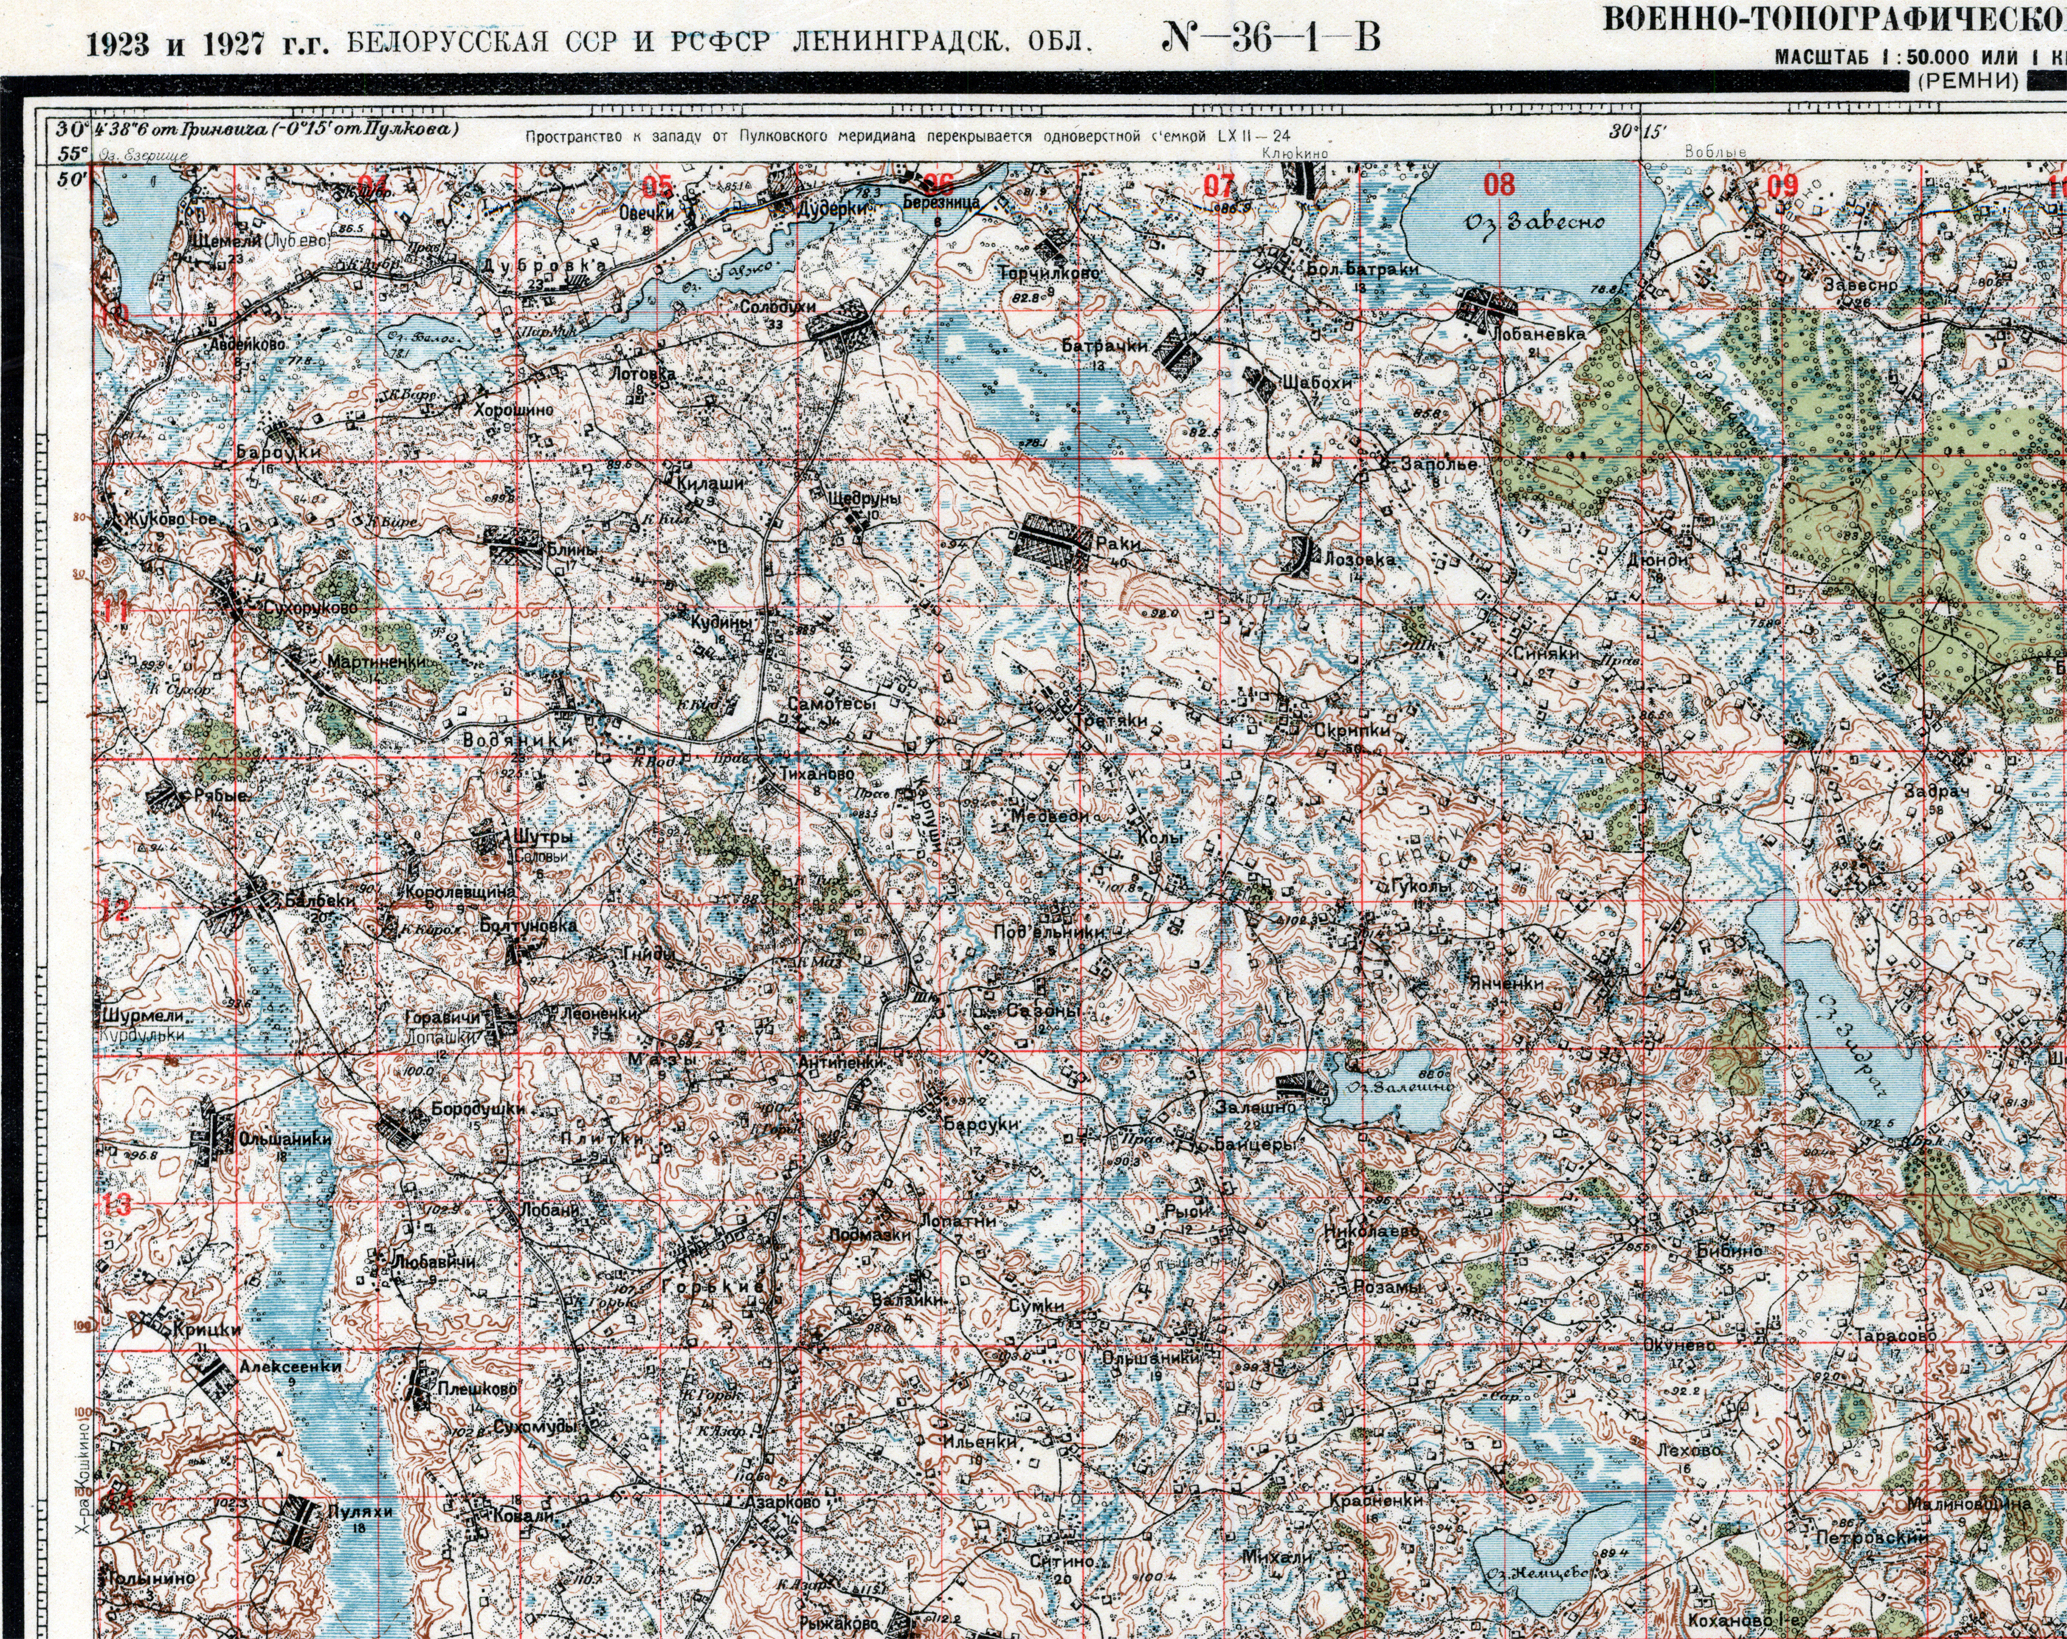
Task: Click the Скрипки village label
Action: [x=1352, y=730]
